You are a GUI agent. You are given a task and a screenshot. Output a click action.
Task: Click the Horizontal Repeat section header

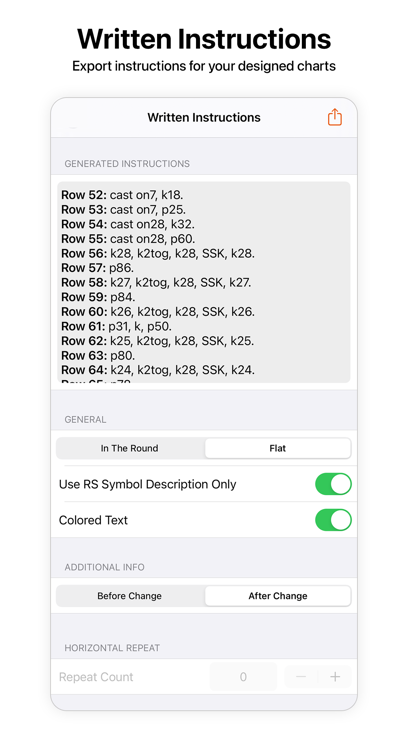[112, 648]
